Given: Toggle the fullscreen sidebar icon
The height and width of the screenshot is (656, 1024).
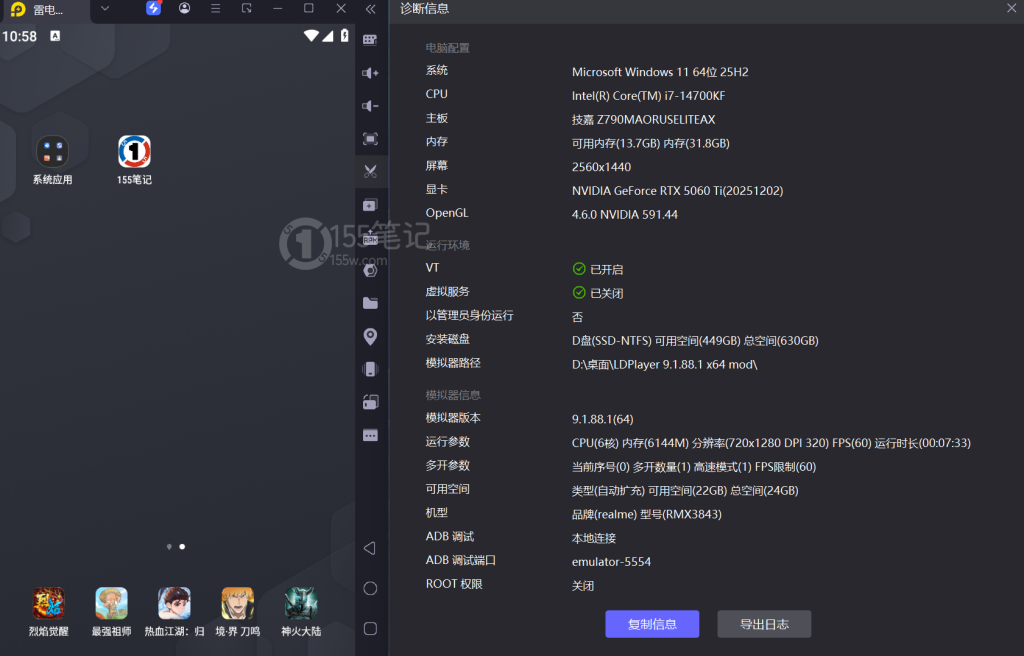Looking at the screenshot, I should click(x=370, y=139).
